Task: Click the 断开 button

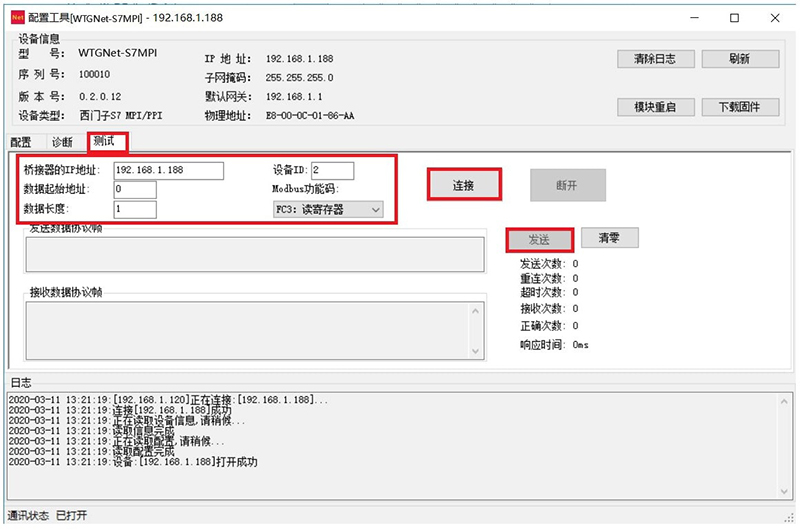Action: tap(568, 185)
